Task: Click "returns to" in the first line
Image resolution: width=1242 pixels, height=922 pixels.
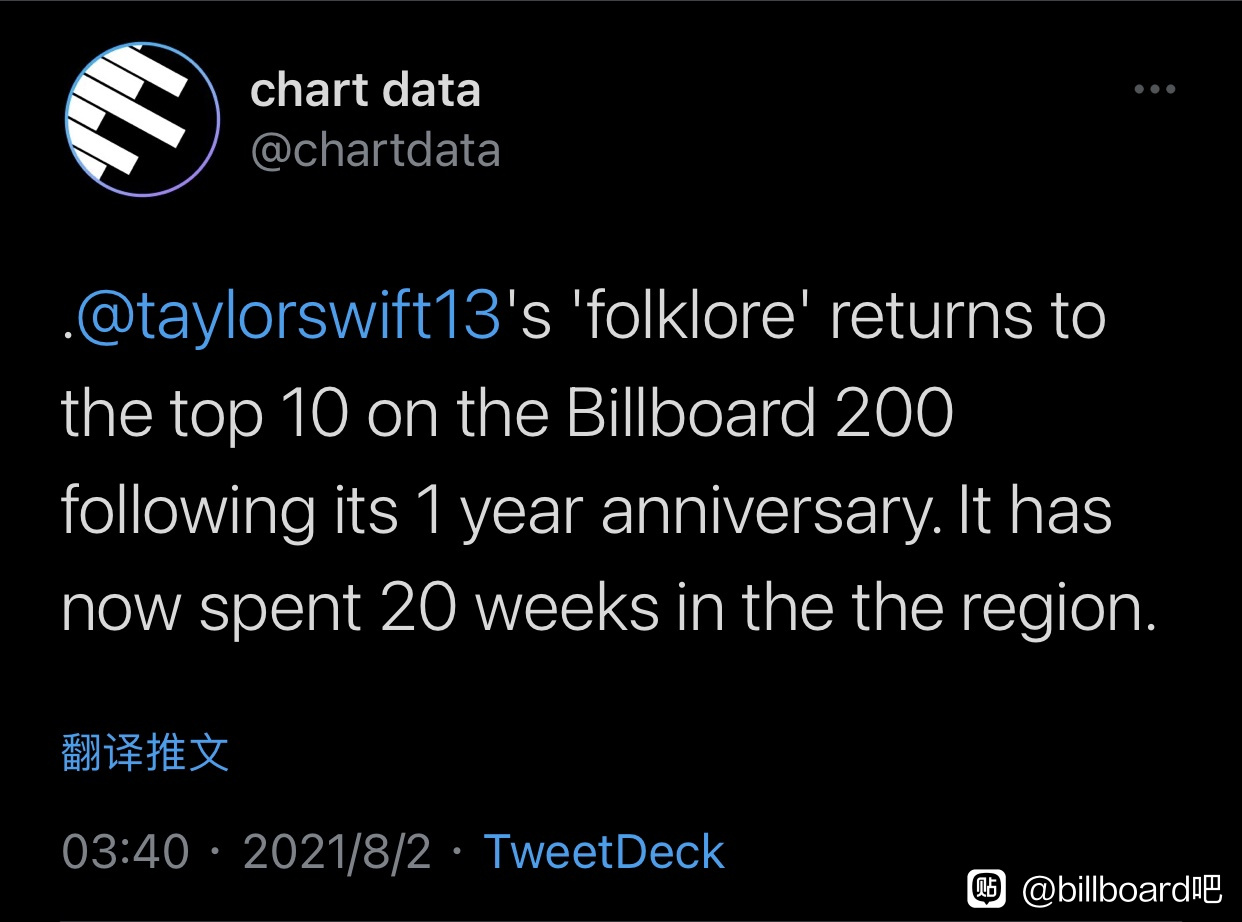Action: 968,316
